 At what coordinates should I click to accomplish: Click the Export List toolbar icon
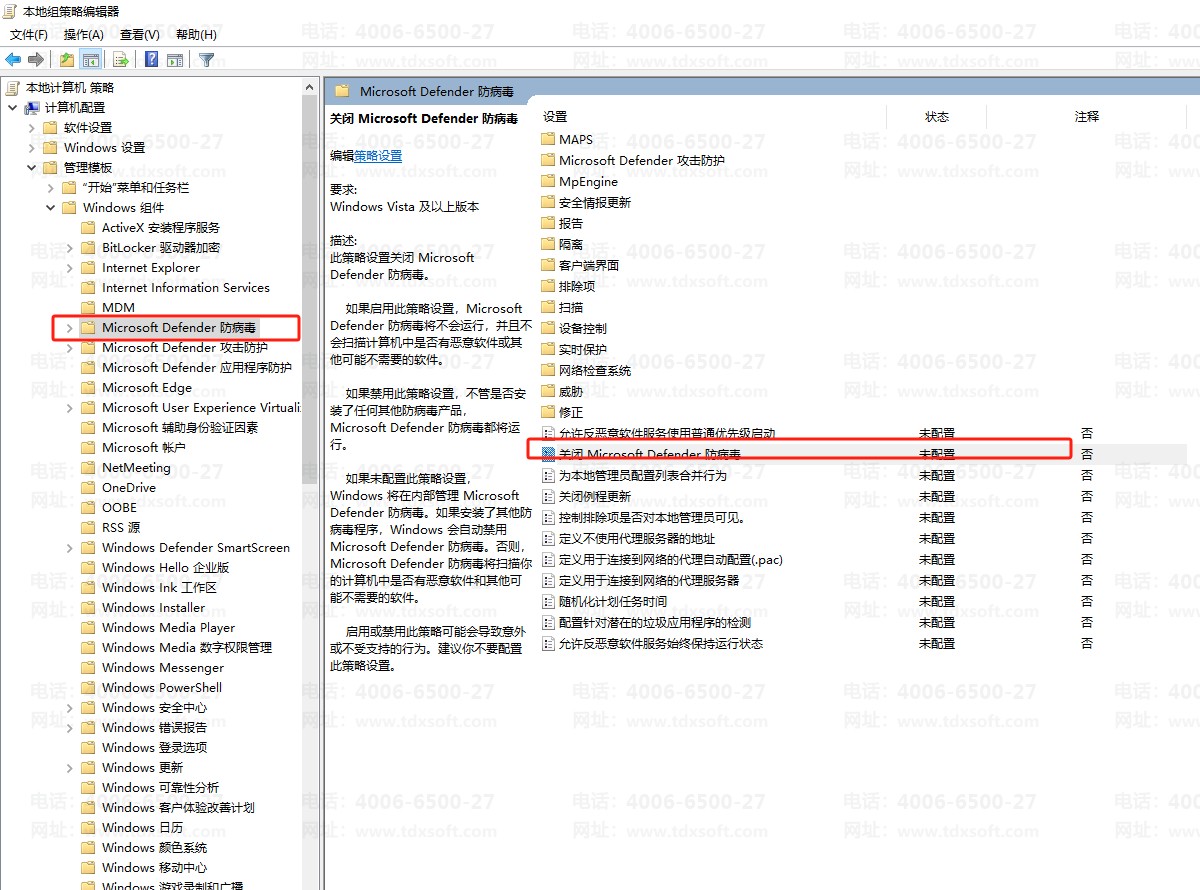(x=121, y=60)
